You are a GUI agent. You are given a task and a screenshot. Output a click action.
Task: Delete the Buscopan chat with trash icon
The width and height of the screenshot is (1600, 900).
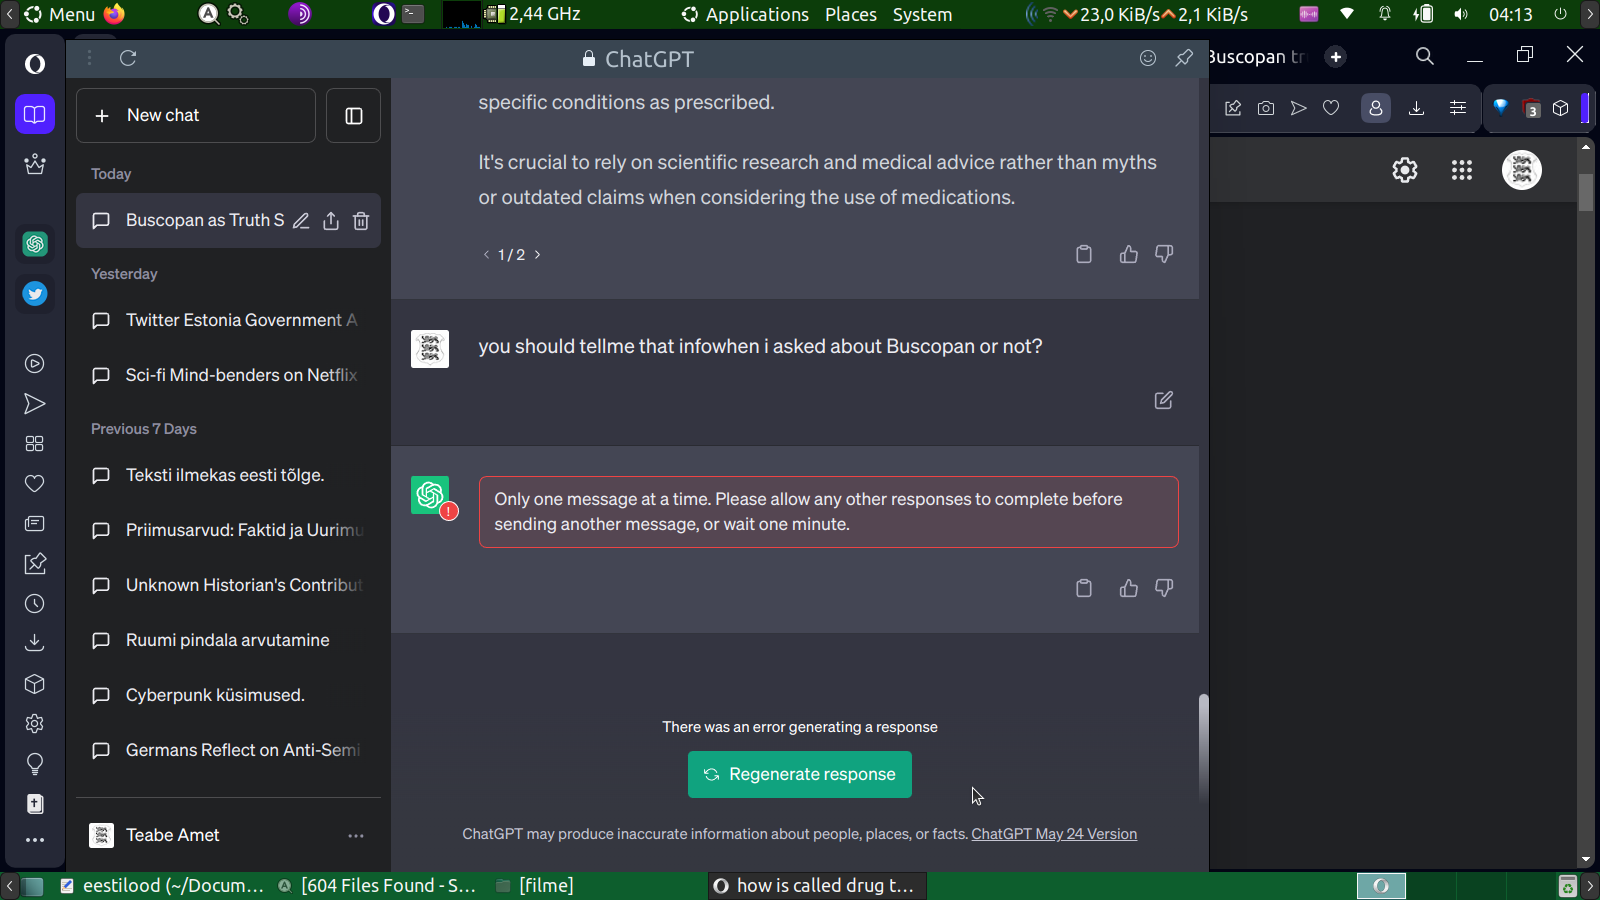361,221
